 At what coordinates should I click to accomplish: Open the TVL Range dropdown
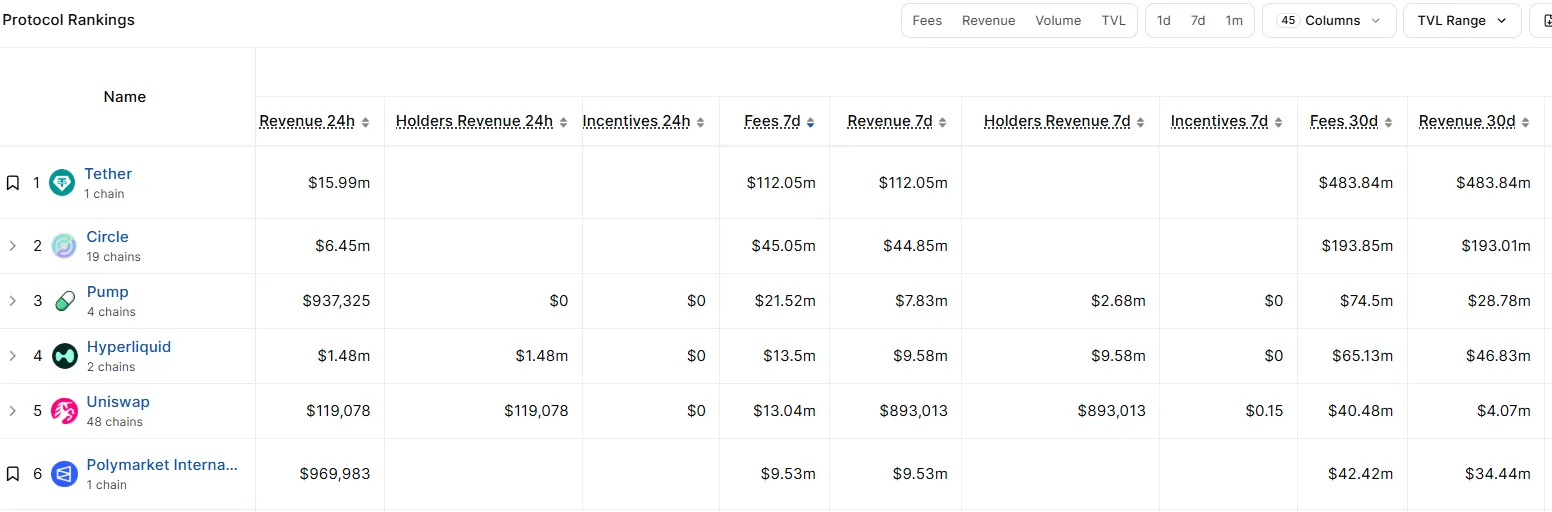[1462, 21]
